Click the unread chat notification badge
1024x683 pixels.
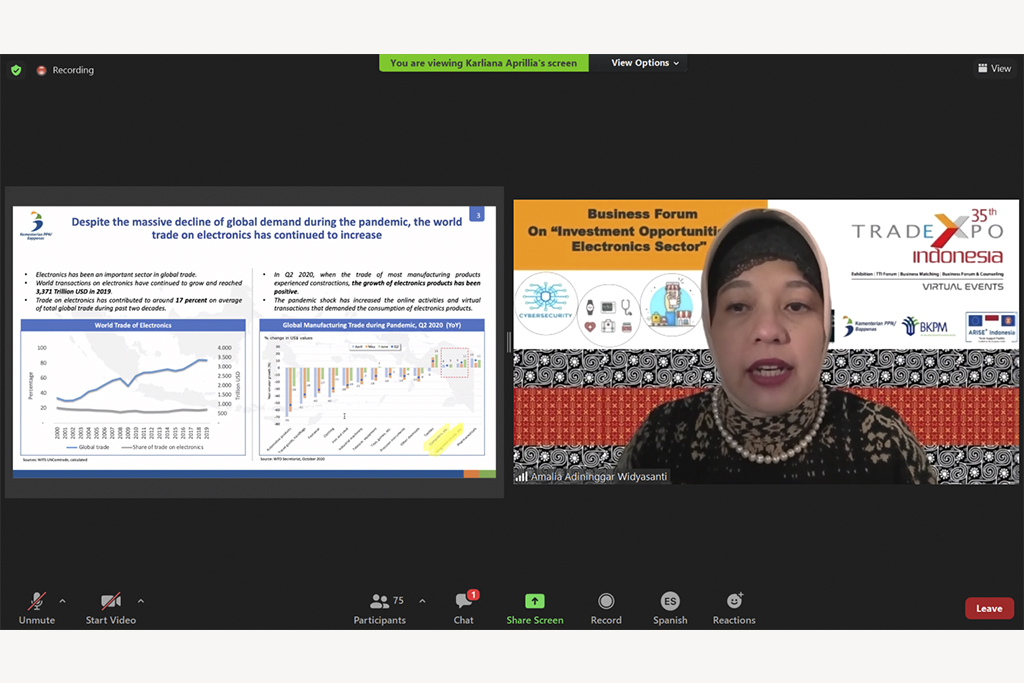[x=473, y=595]
